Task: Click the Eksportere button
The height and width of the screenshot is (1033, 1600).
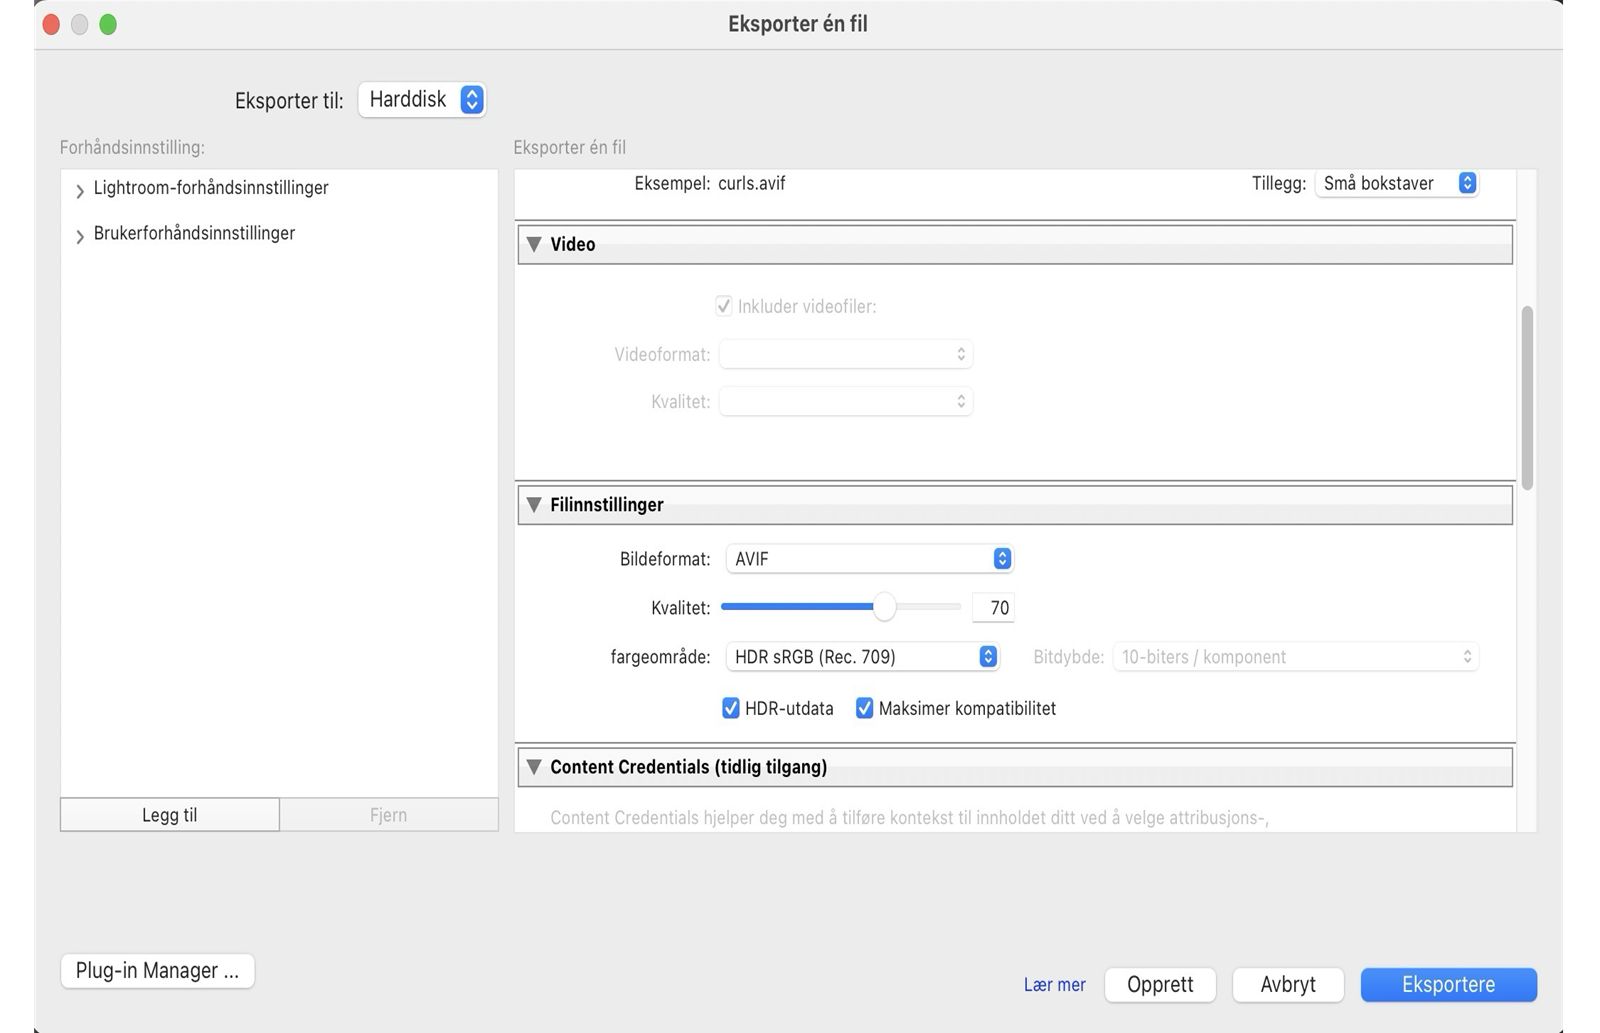Action: 1448,985
